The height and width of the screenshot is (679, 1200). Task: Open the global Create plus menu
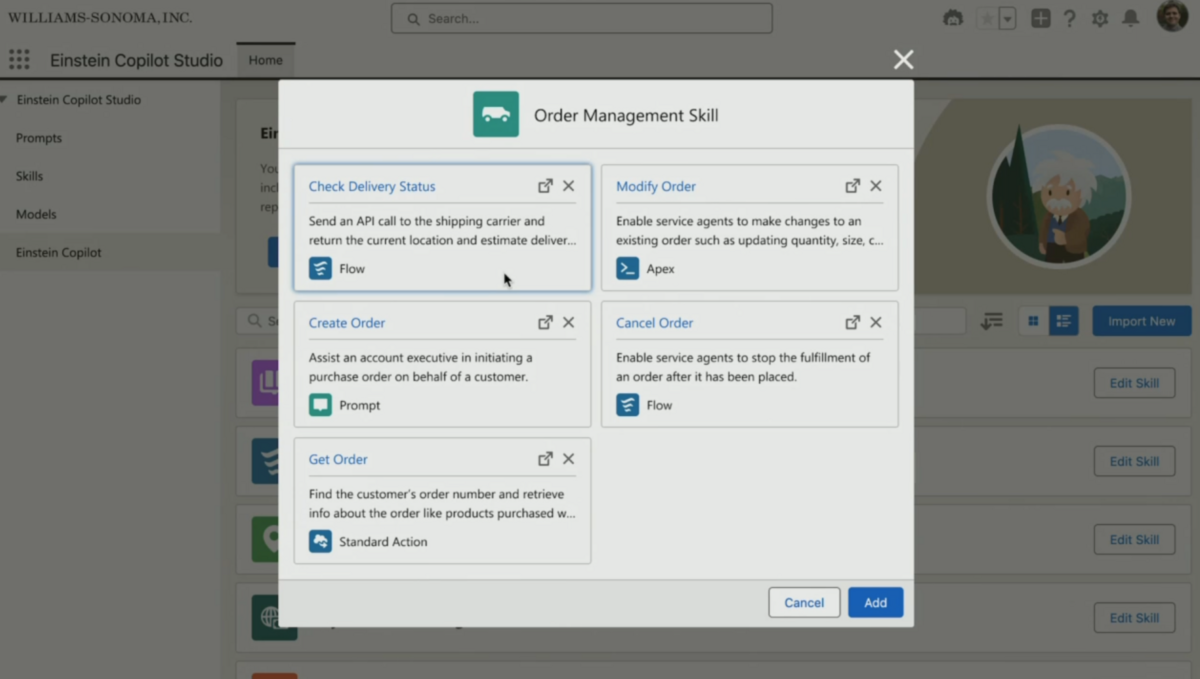1040,18
